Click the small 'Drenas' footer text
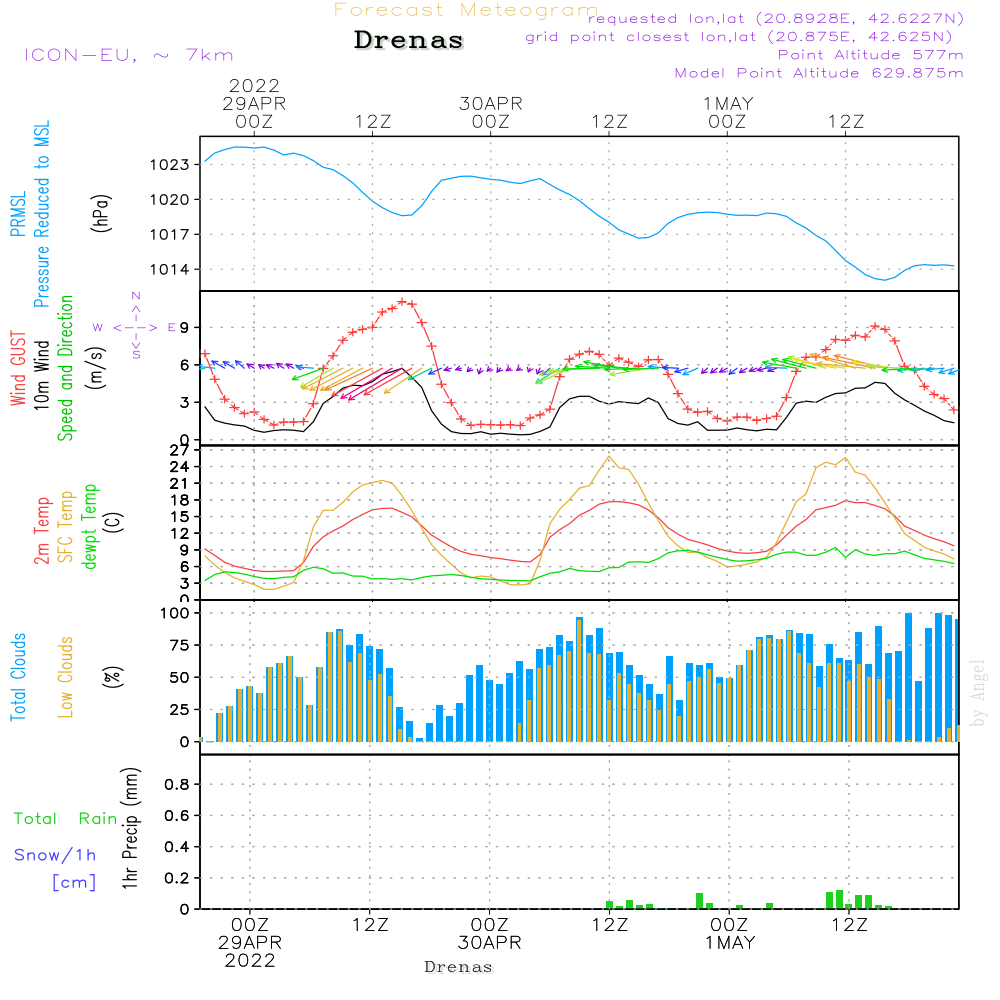The height and width of the screenshot is (1000, 1000). pos(458,967)
